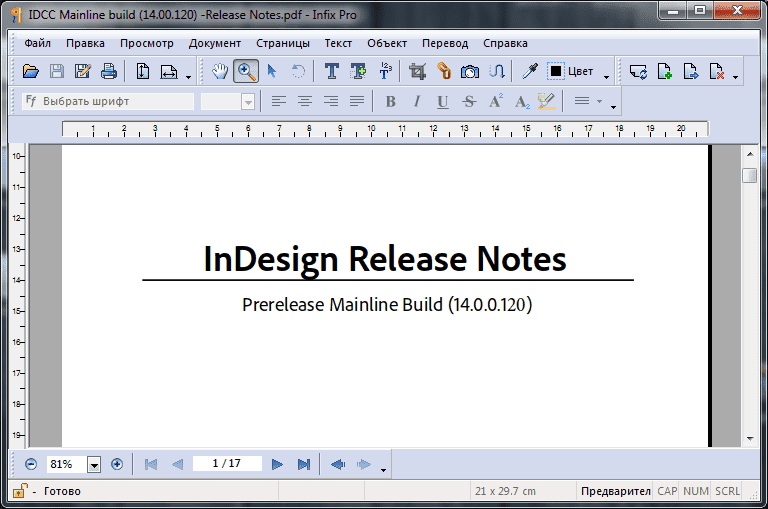
Task: Align text left
Action: click(279, 101)
